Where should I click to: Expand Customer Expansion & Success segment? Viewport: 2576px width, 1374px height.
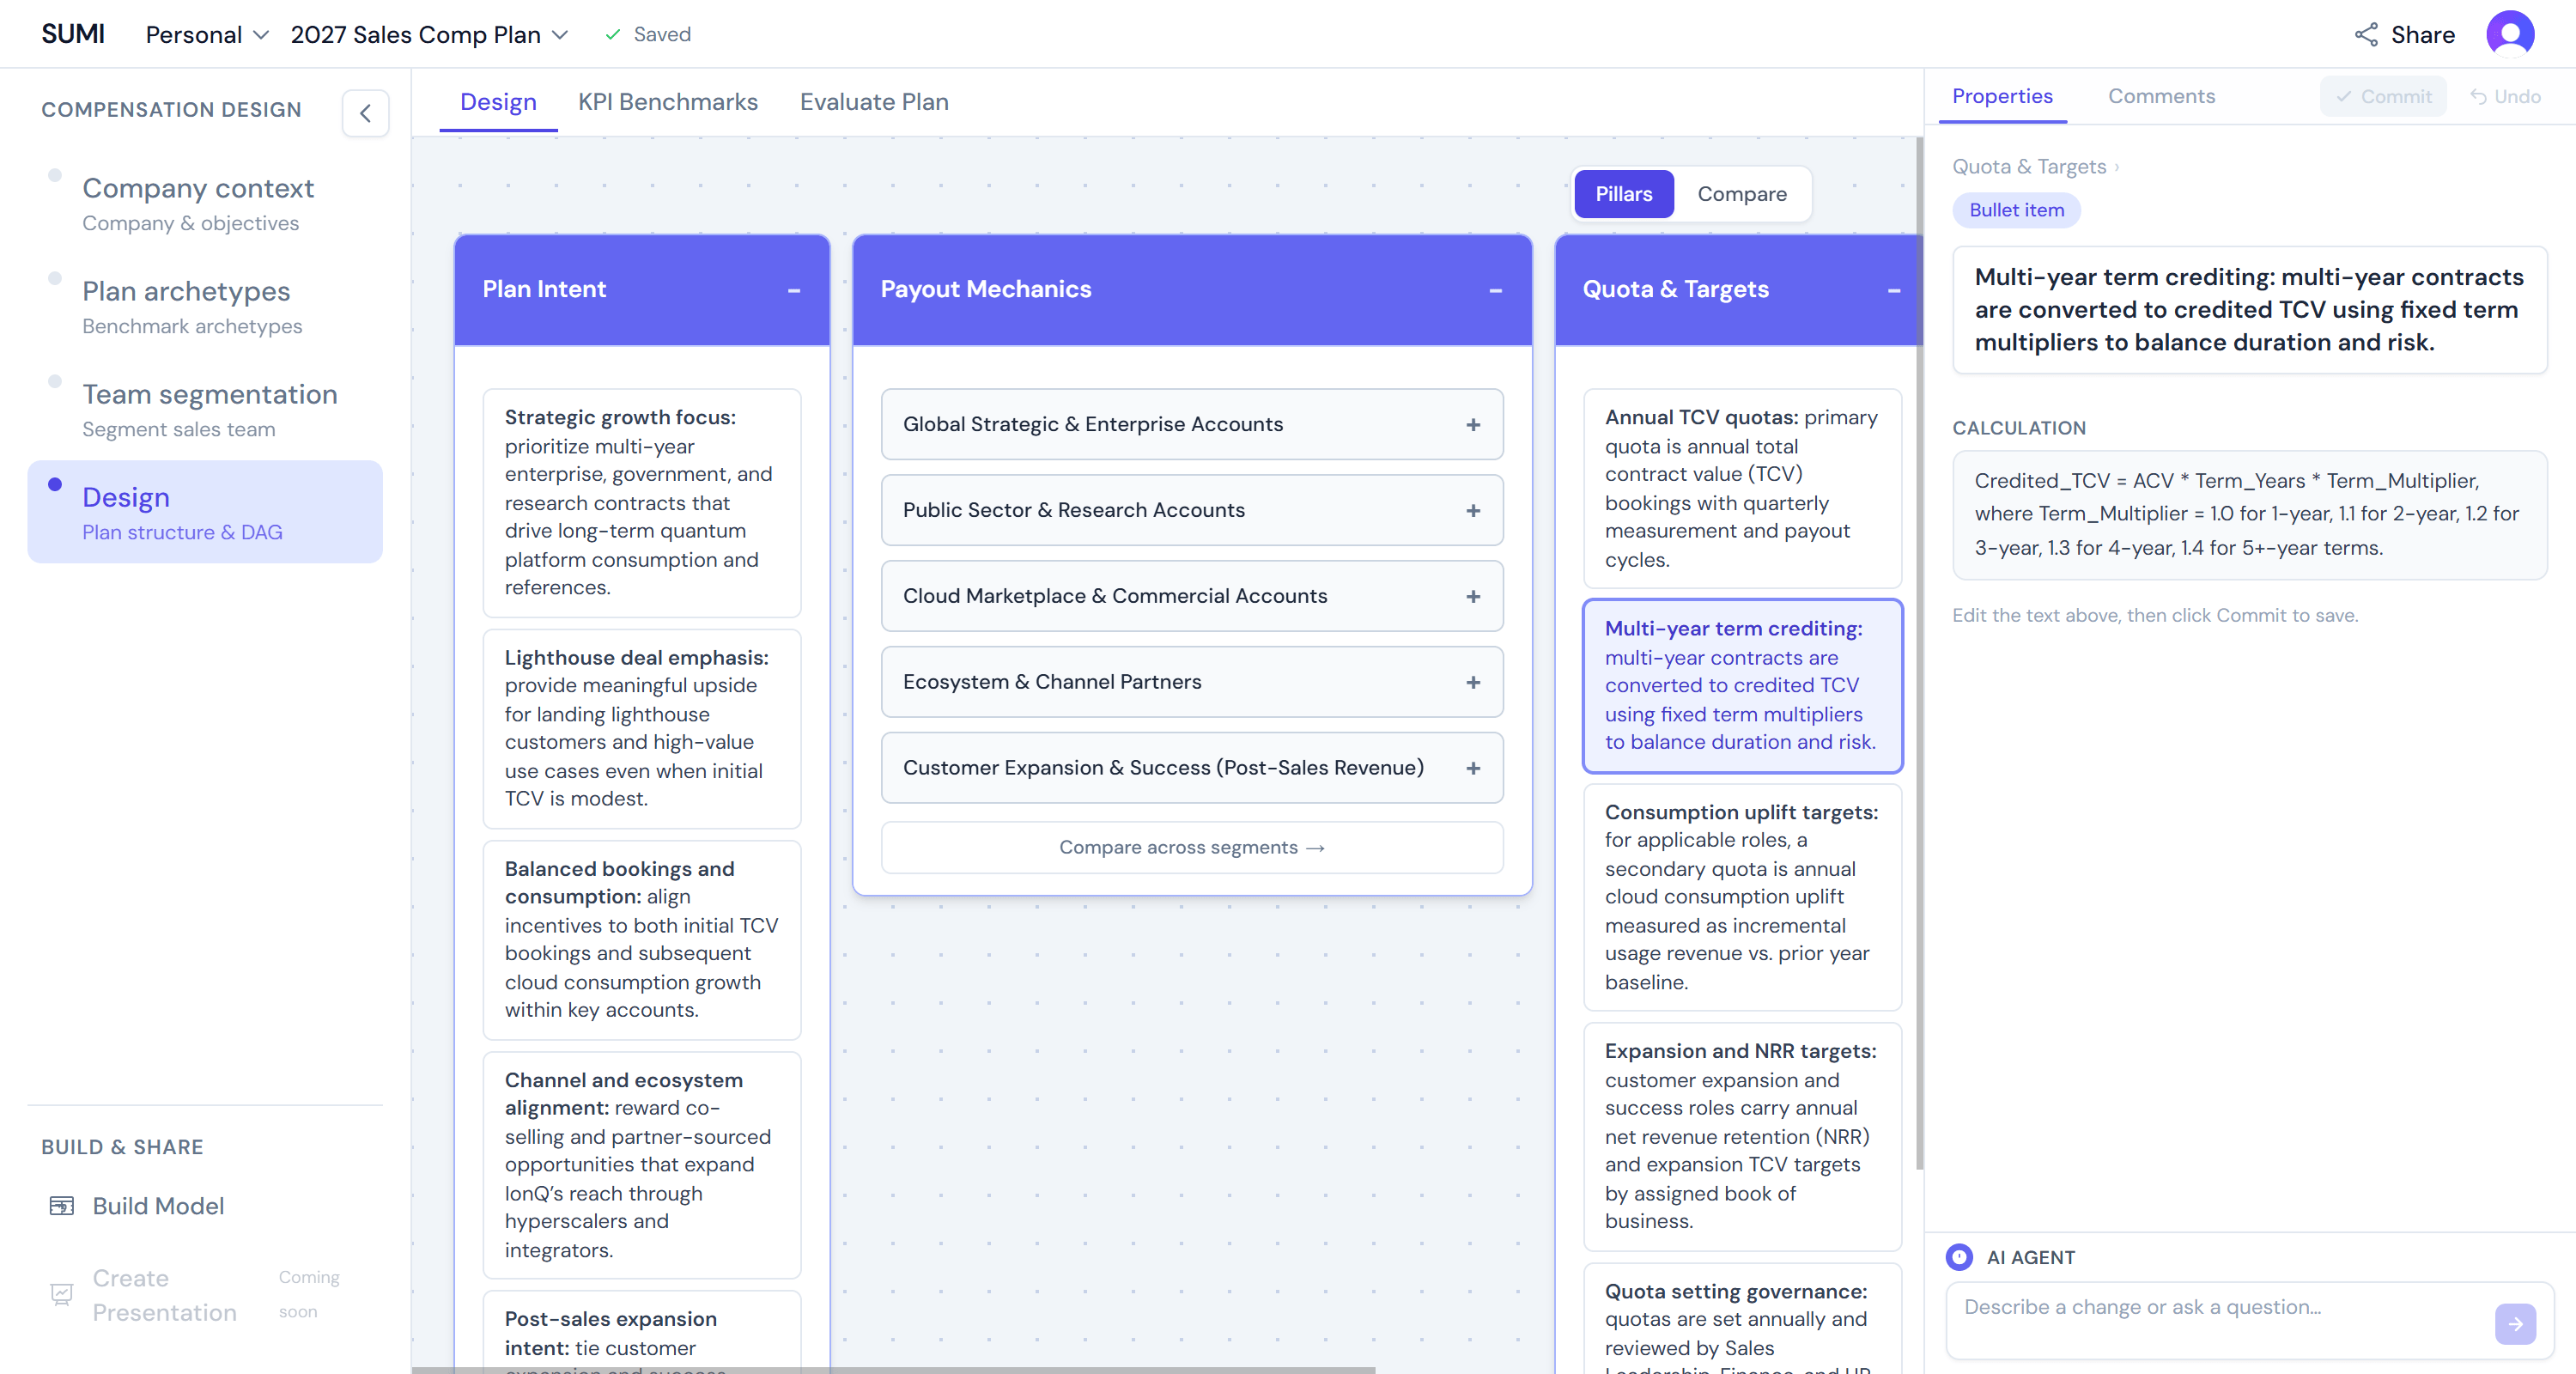[1473, 769]
